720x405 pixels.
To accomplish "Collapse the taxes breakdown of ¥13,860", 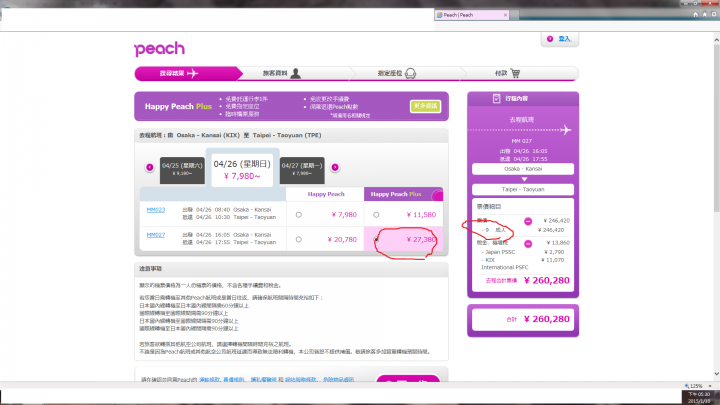I will click(x=528, y=243).
